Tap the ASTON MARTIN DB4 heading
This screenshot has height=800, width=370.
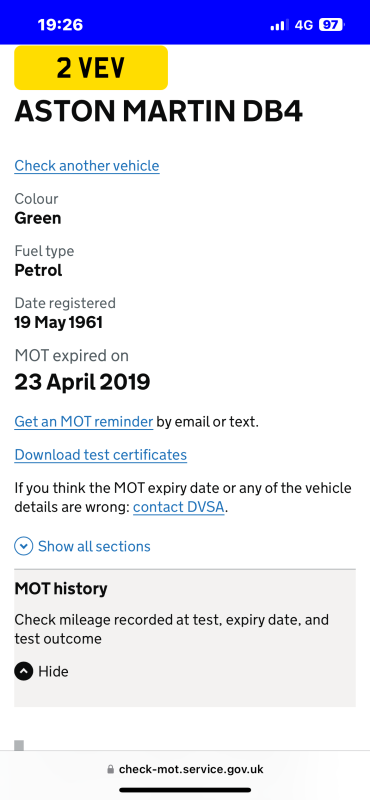click(x=159, y=112)
